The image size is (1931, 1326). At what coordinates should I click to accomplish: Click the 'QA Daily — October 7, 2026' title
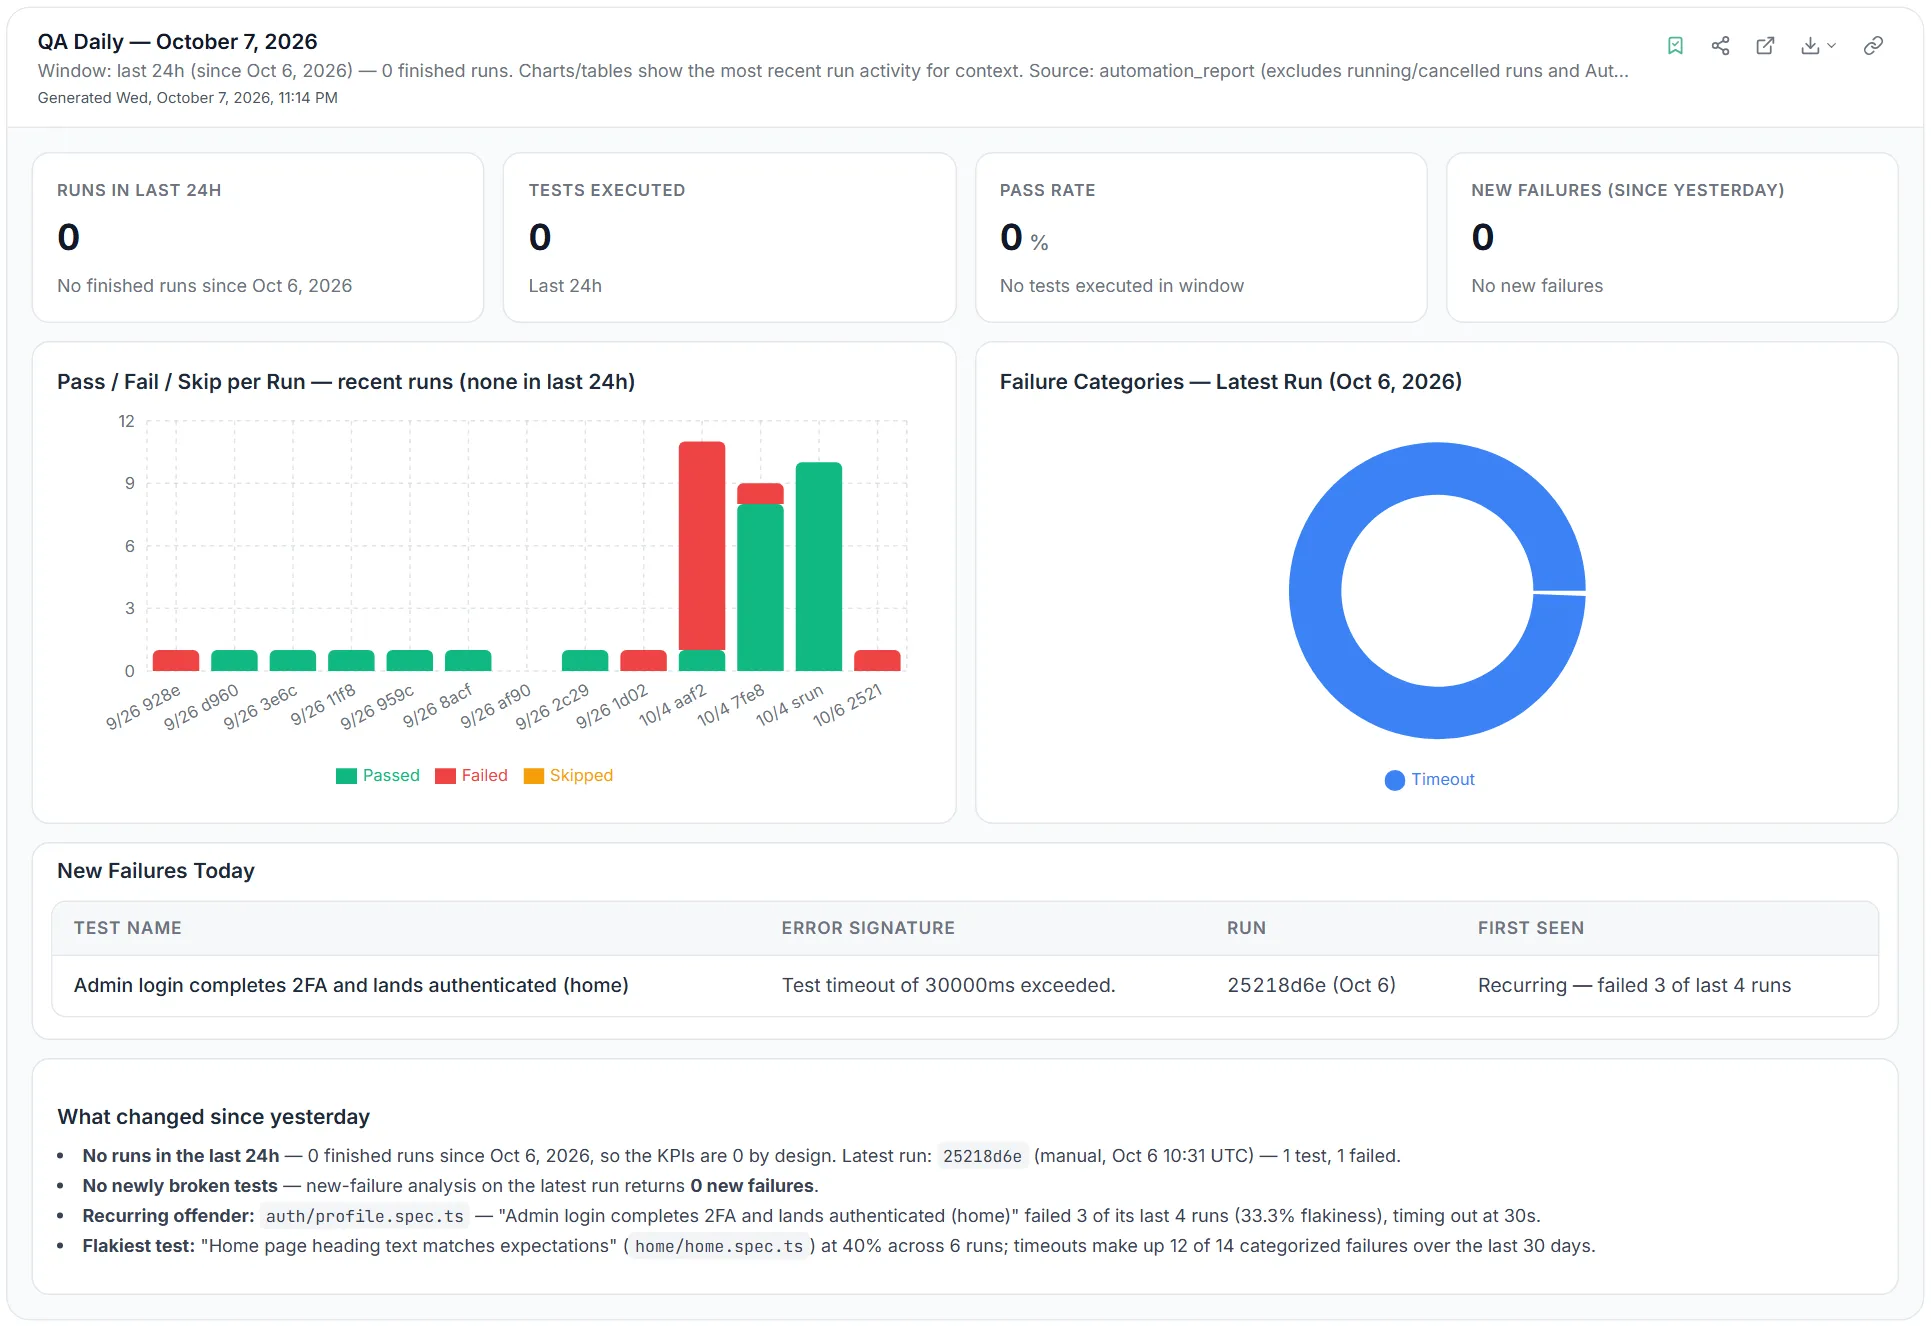tap(177, 41)
